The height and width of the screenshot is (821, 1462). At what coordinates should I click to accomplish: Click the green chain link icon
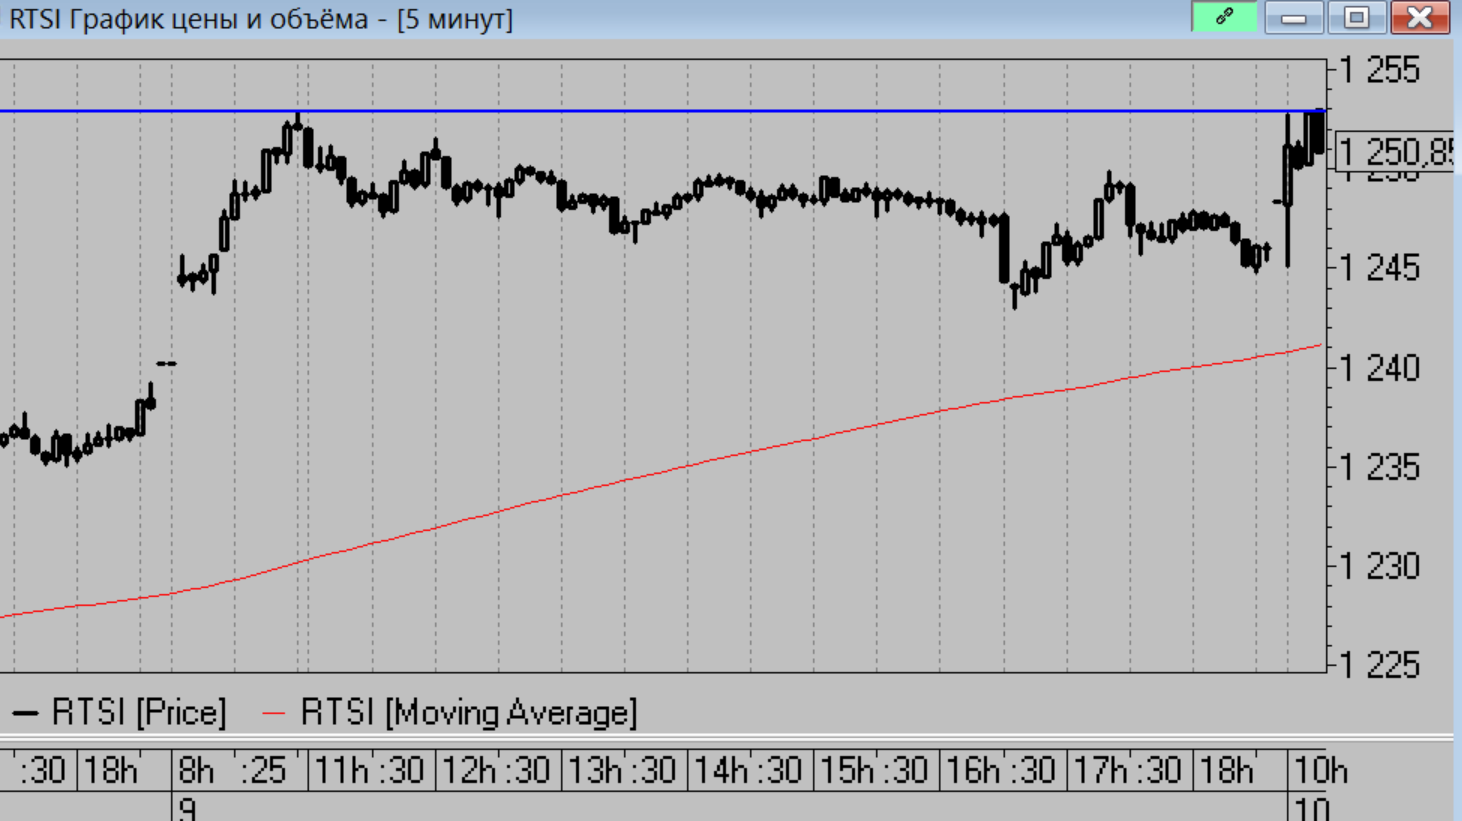point(1224,17)
